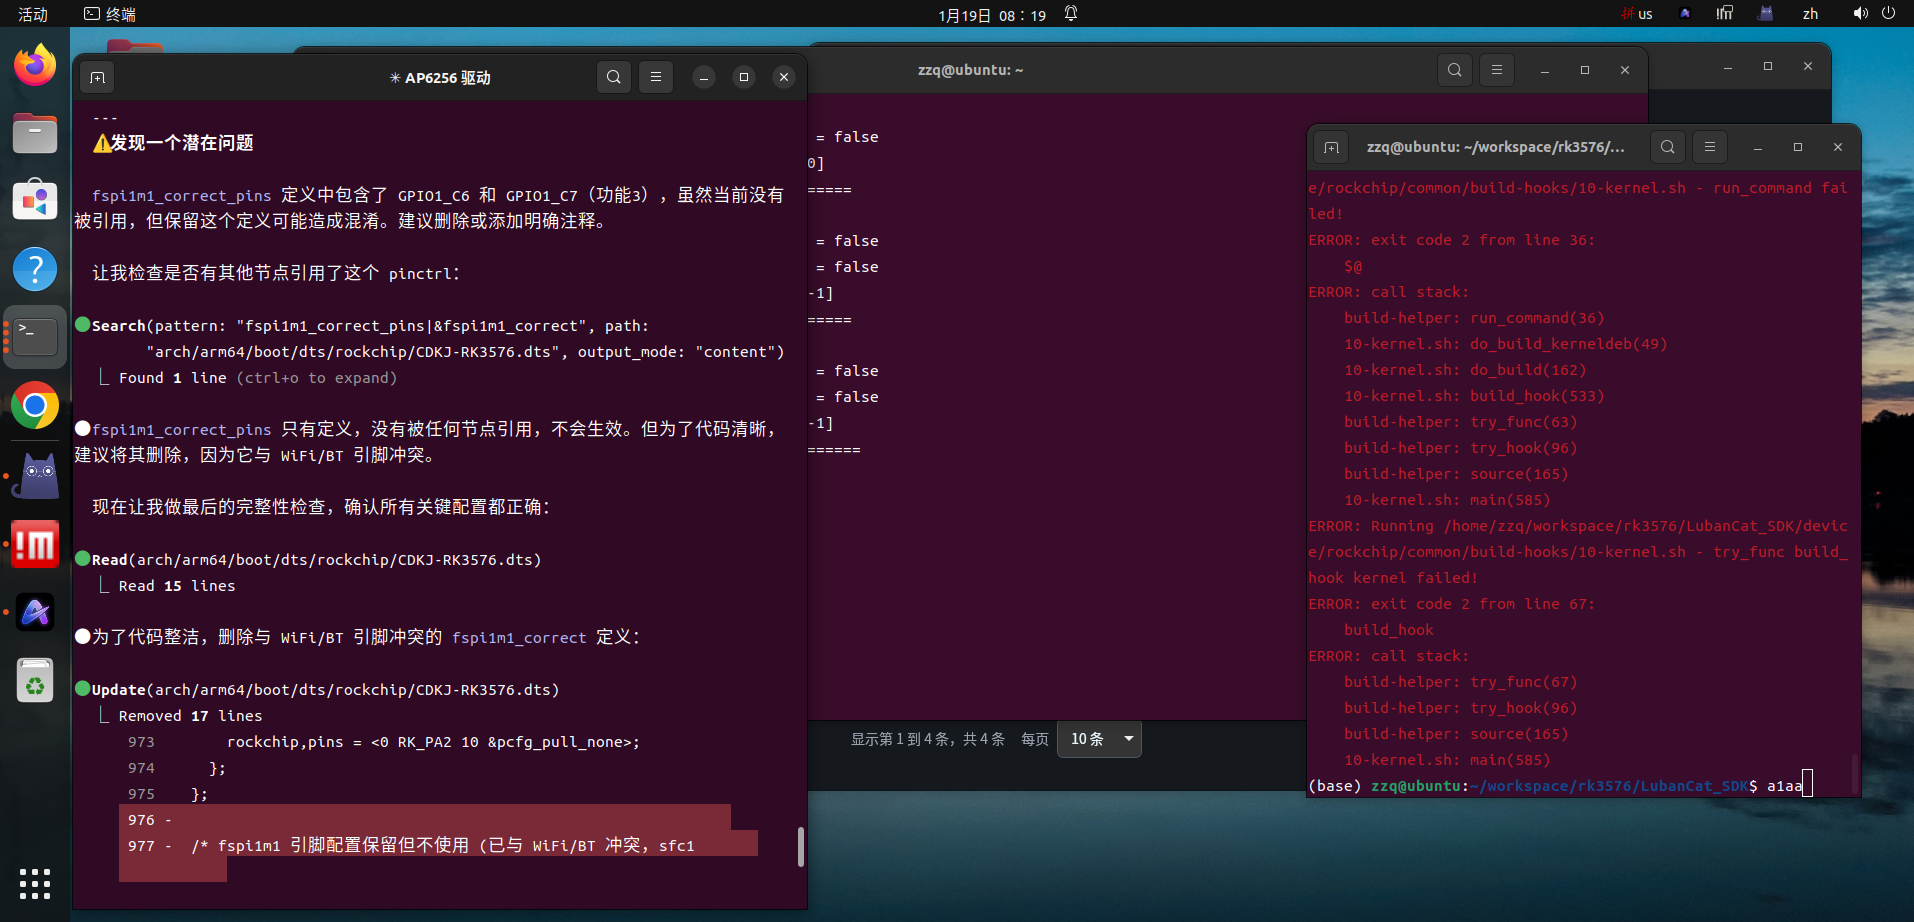Click 'ERROR: exit code 2 from line 67'
The height and width of the screenshot is (922, 1914).
(1452, 604)
